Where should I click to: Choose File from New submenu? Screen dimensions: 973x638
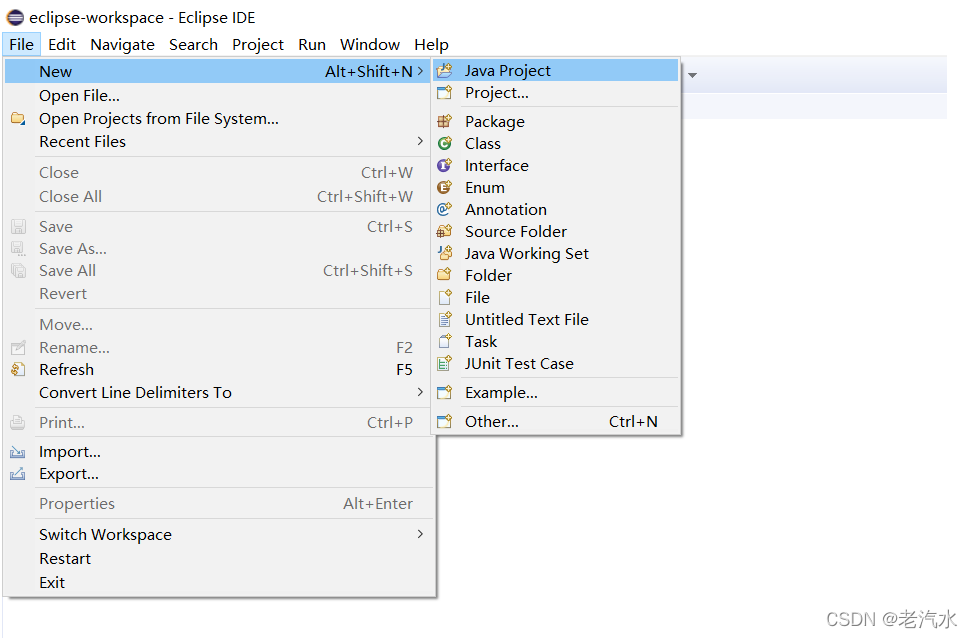click(x=557, y=297)
